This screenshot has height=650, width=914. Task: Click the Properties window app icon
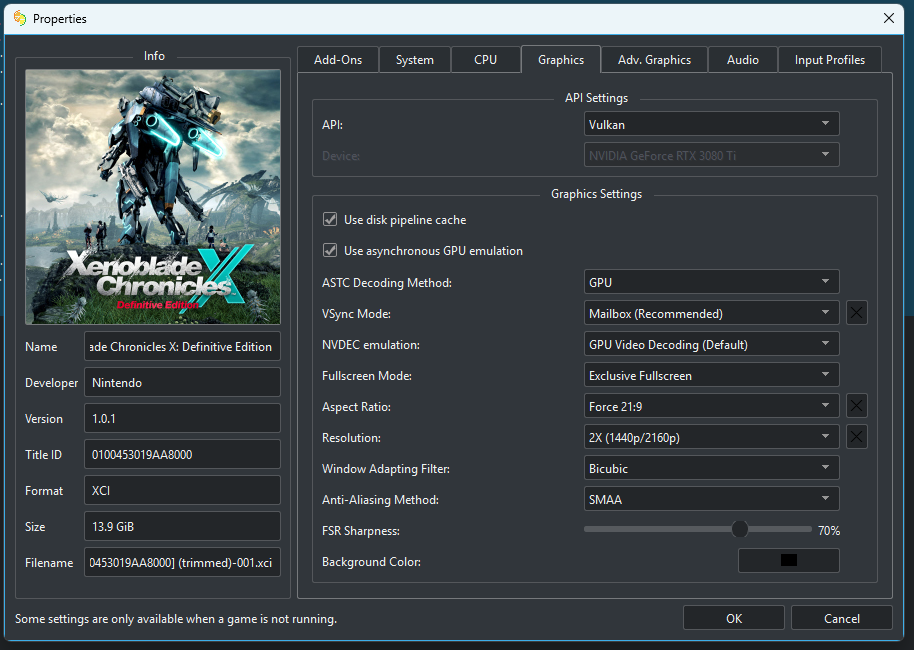tap(20, 18)
